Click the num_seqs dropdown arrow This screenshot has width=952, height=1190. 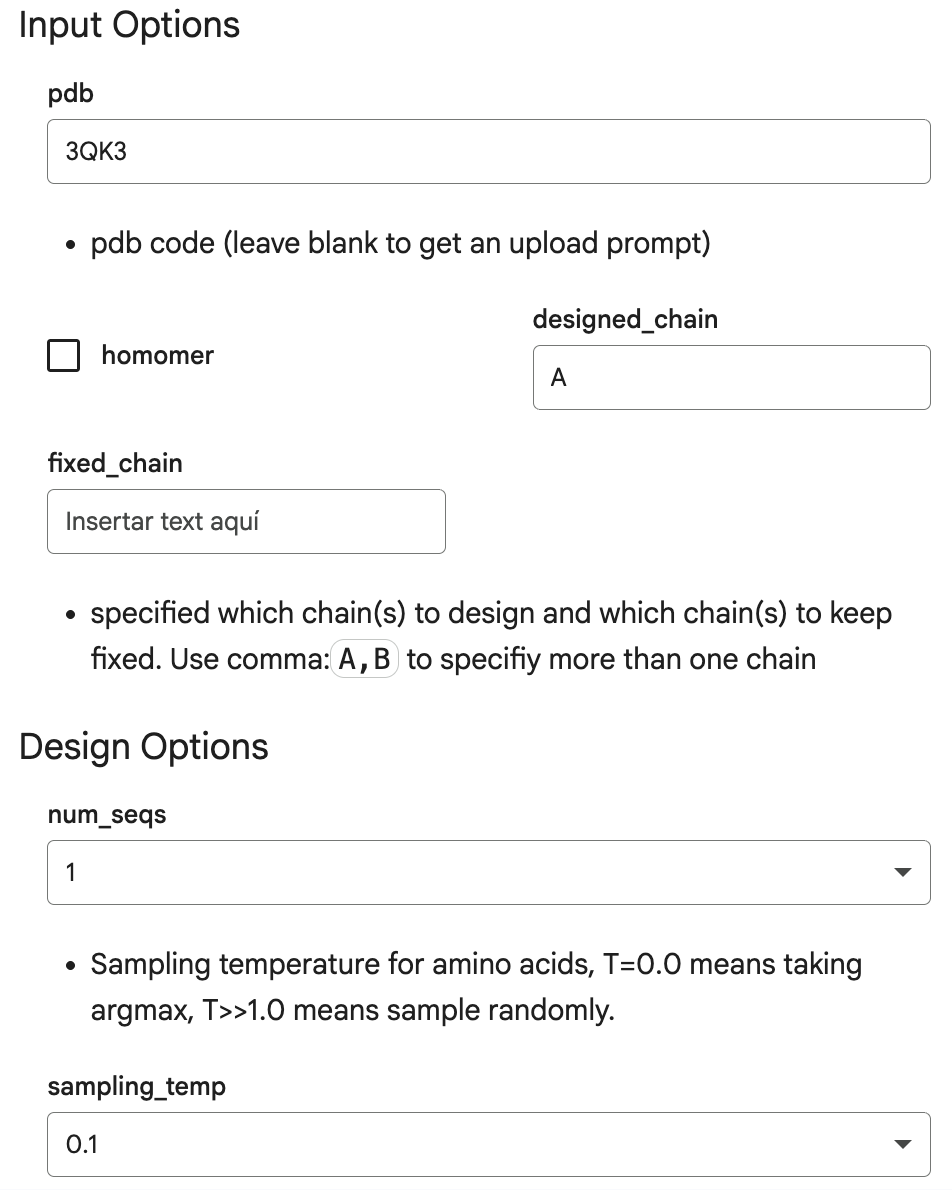coord(903,872)
